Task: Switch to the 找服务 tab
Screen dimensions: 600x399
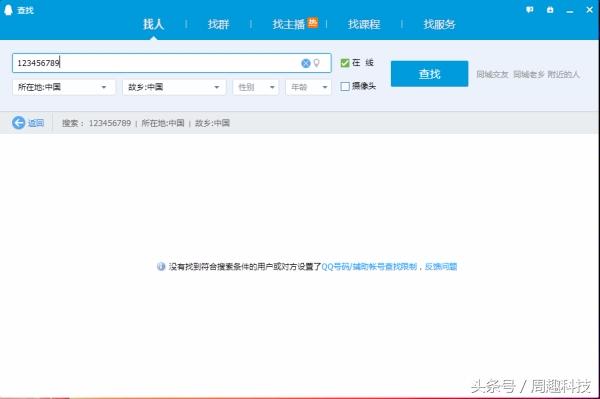Action: tap(439, 24)
